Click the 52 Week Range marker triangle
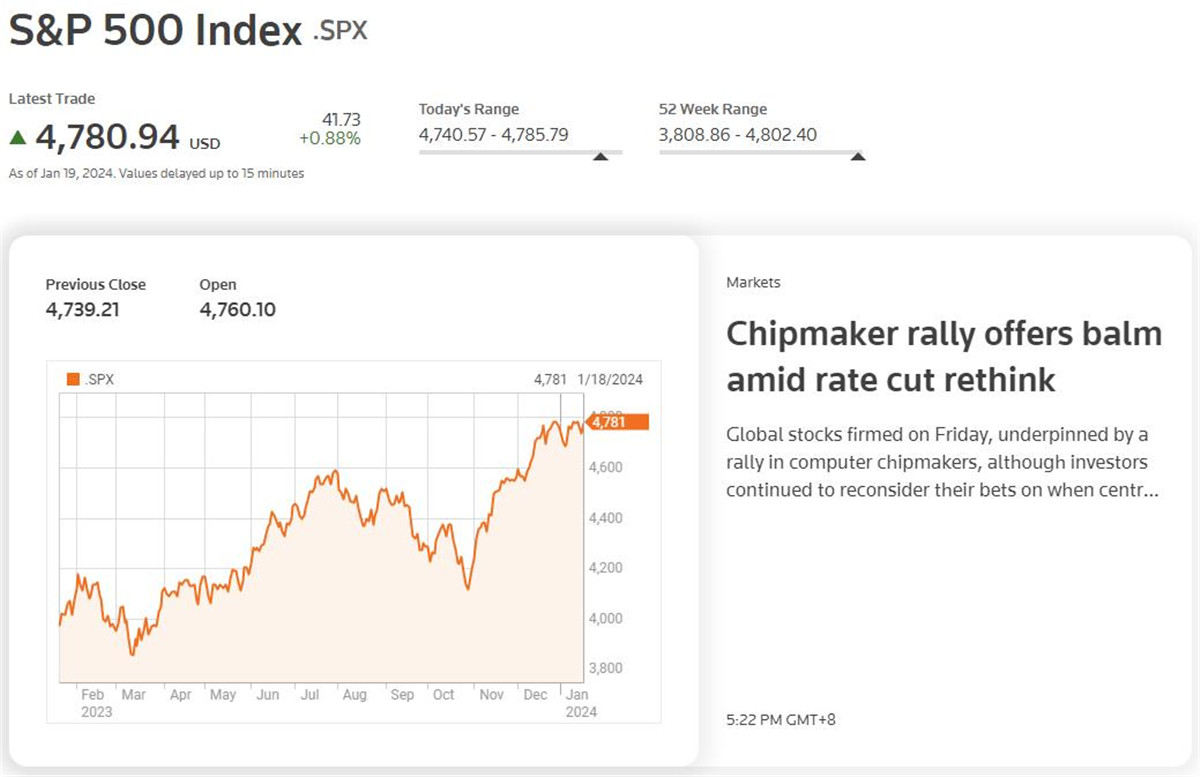This screenshot has width=1200, height=777. click(857, 156)
